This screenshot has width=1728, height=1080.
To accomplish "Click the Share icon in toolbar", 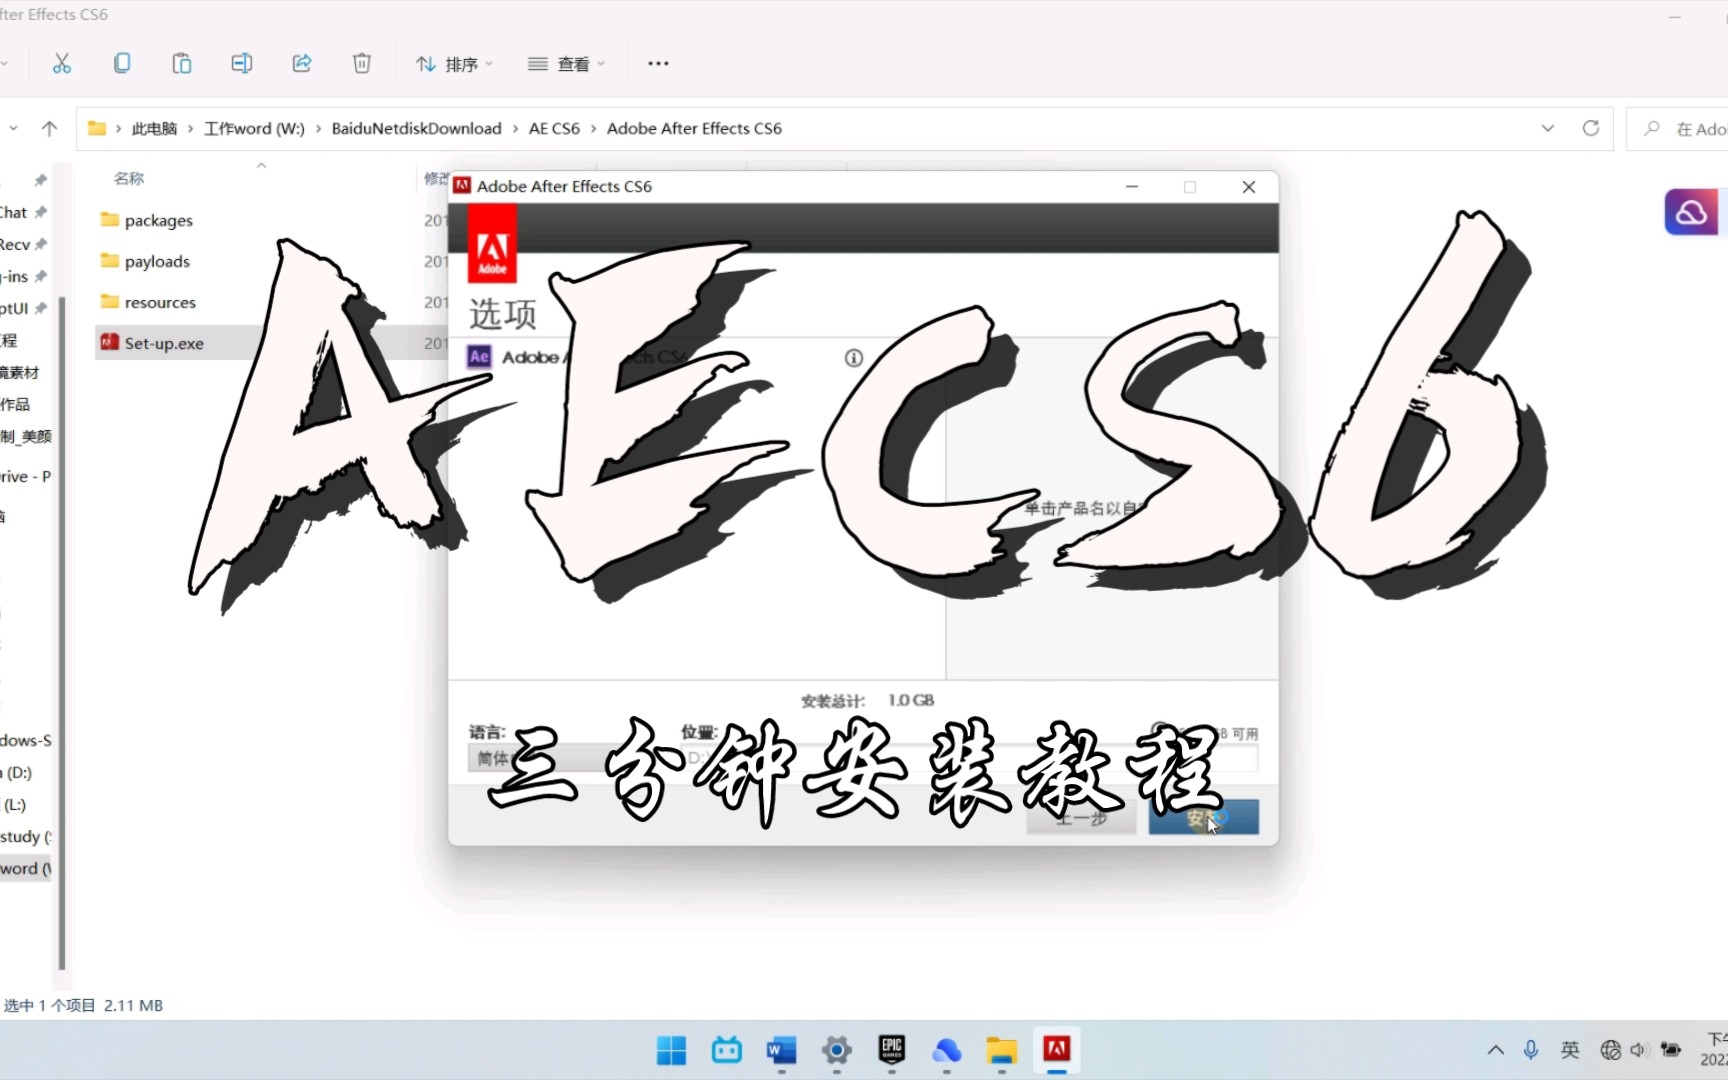I will tap(302, 64).
